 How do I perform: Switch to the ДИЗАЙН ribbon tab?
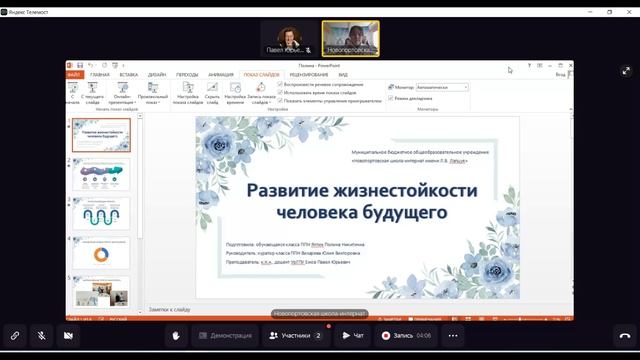pos(157,75)
